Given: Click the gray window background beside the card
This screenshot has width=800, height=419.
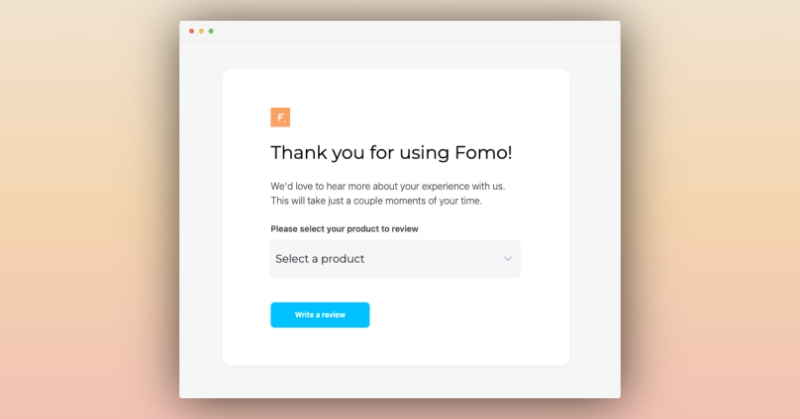Looking at the screenshot, I should pos(201,219).
